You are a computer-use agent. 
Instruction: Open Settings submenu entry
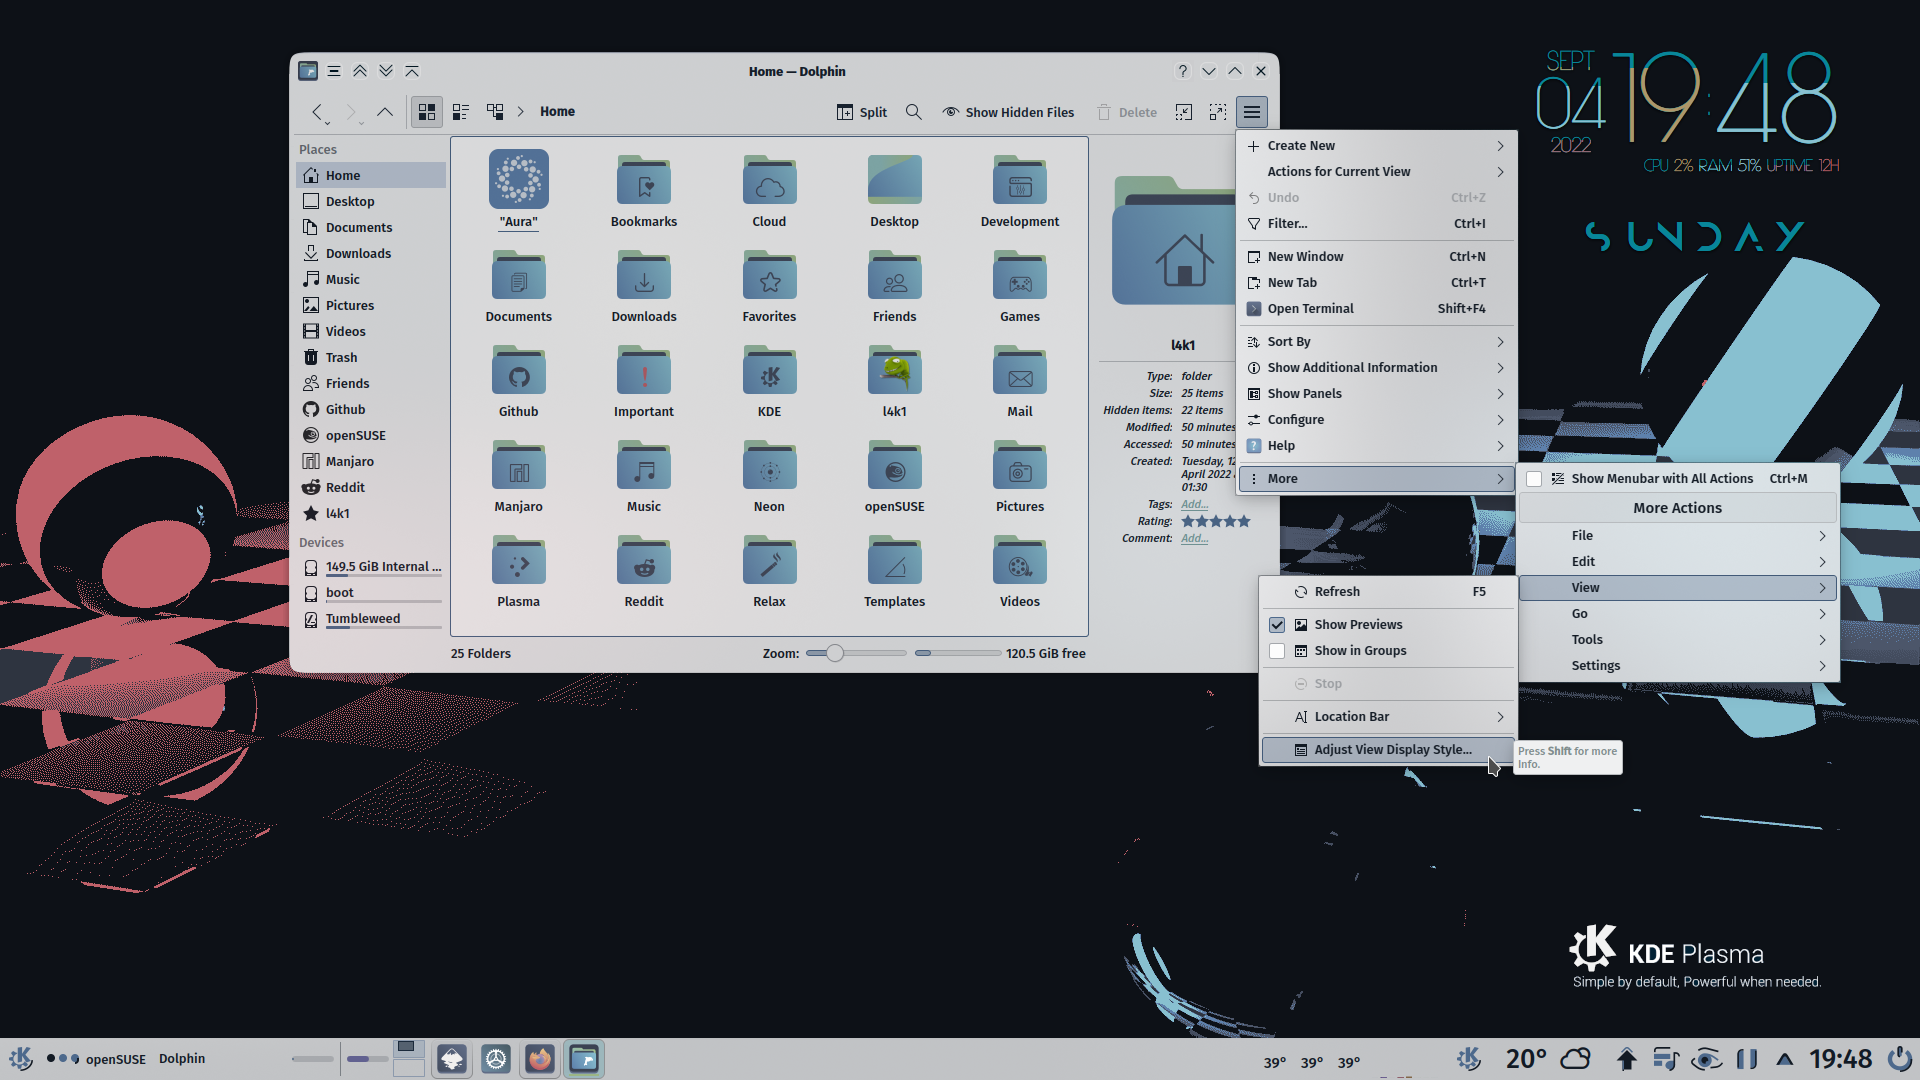(x=1678, y=666)
